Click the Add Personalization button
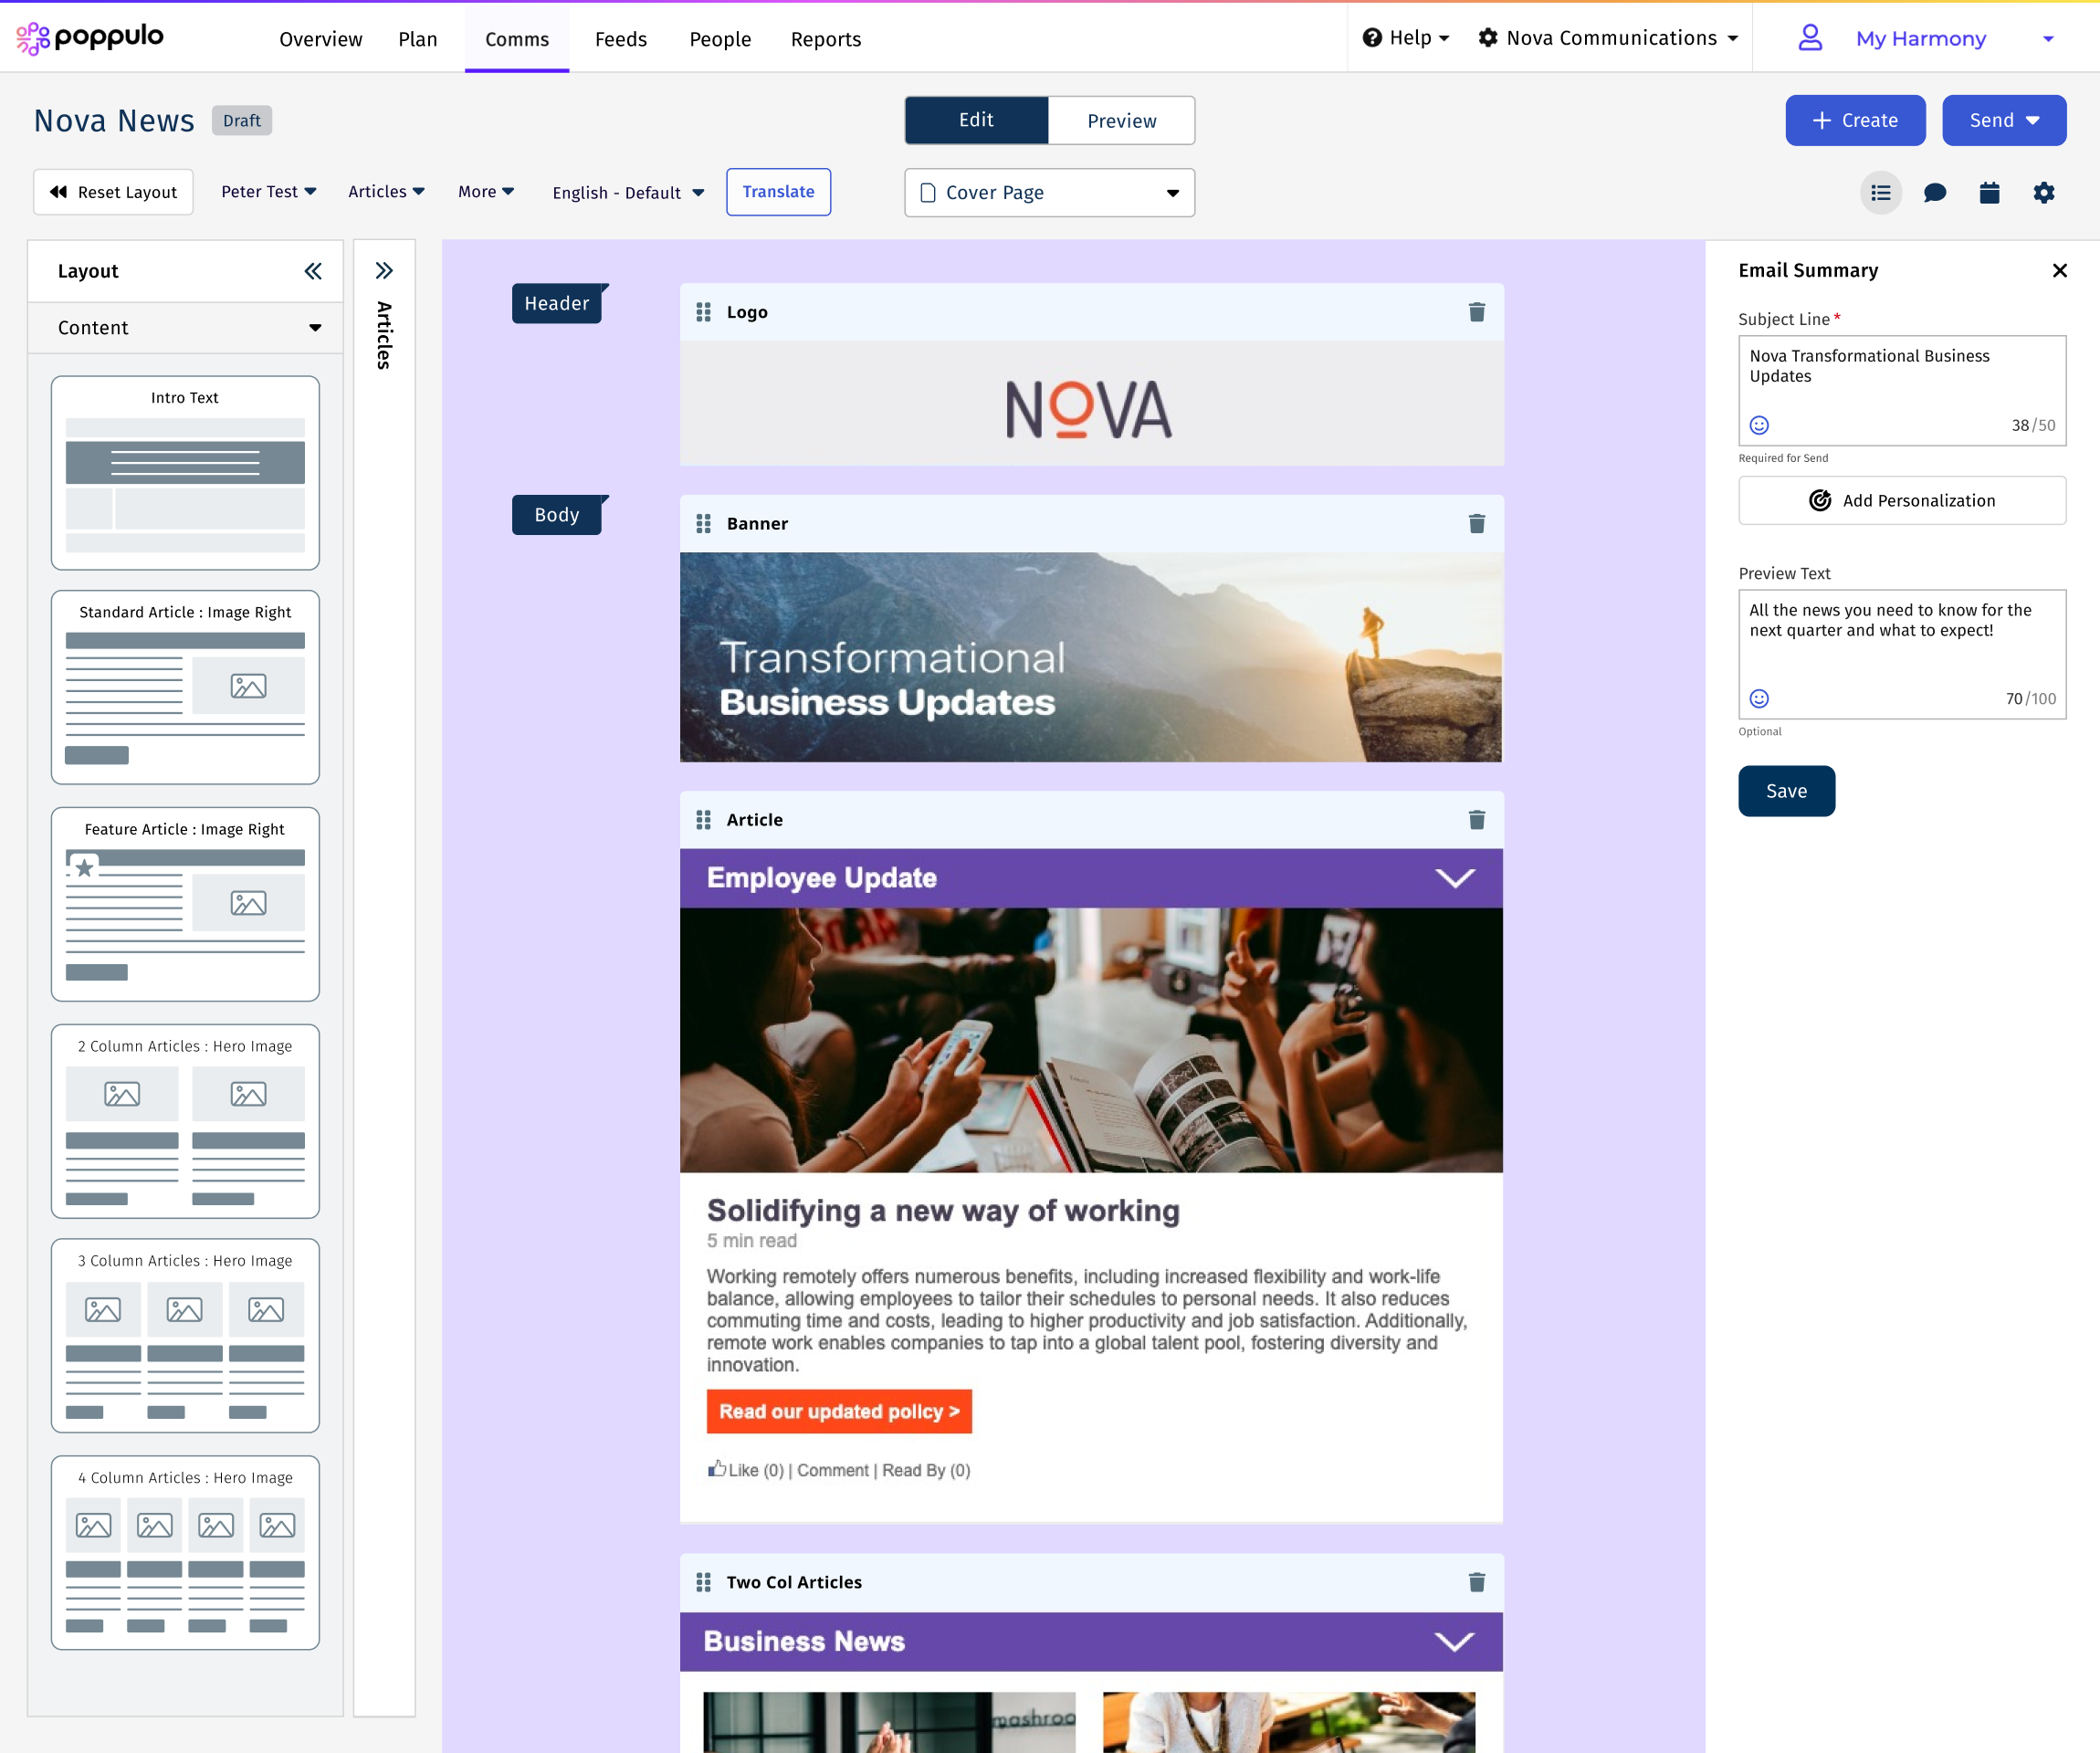This screenshot has height=1753, width=2100. pos(1901,500)
